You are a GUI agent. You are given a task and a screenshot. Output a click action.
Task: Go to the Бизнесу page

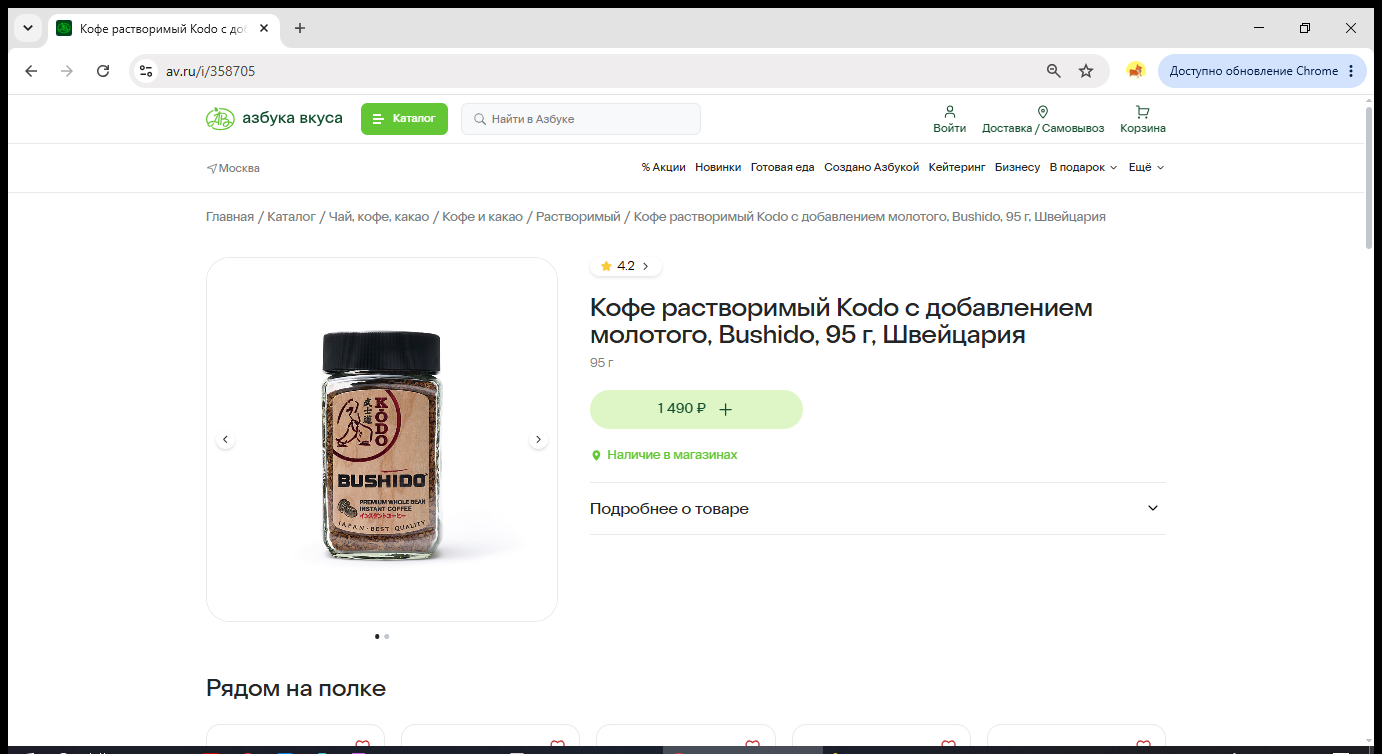1017,168
